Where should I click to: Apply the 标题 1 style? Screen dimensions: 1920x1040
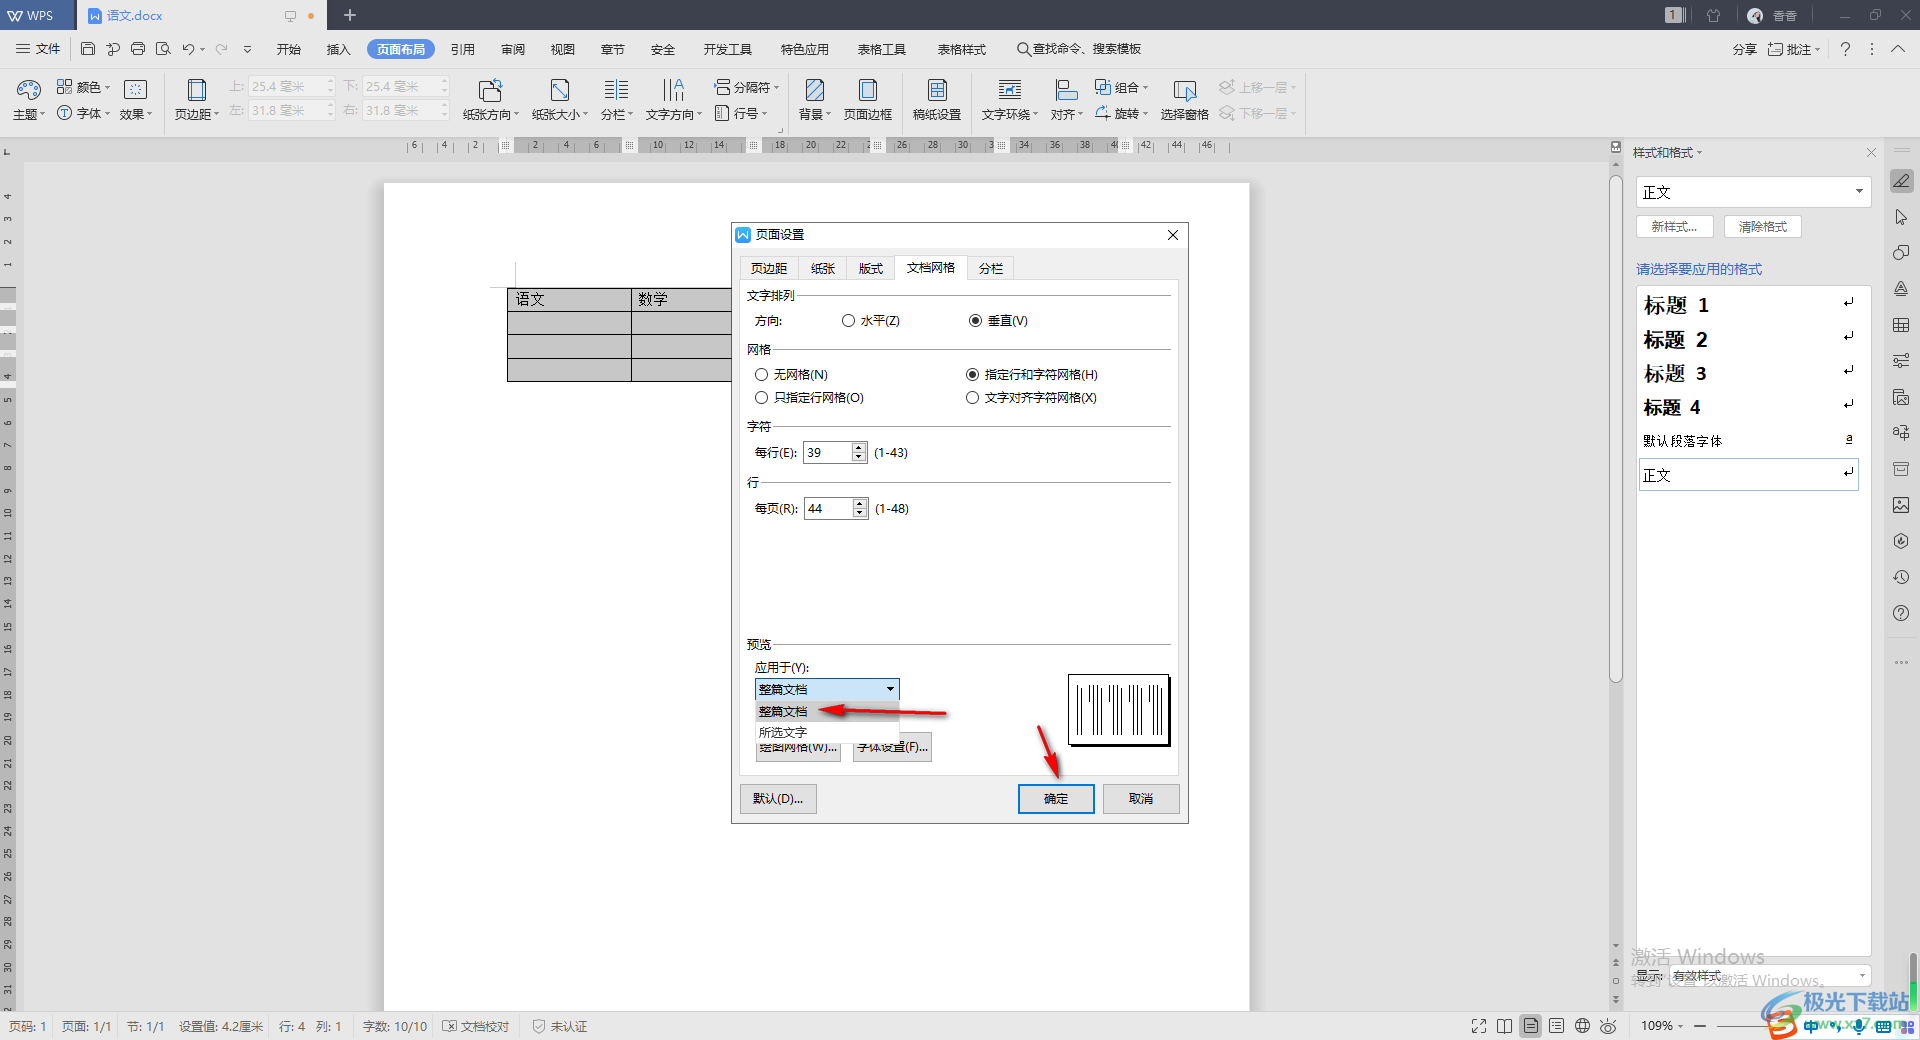[x=1748, y=305]
